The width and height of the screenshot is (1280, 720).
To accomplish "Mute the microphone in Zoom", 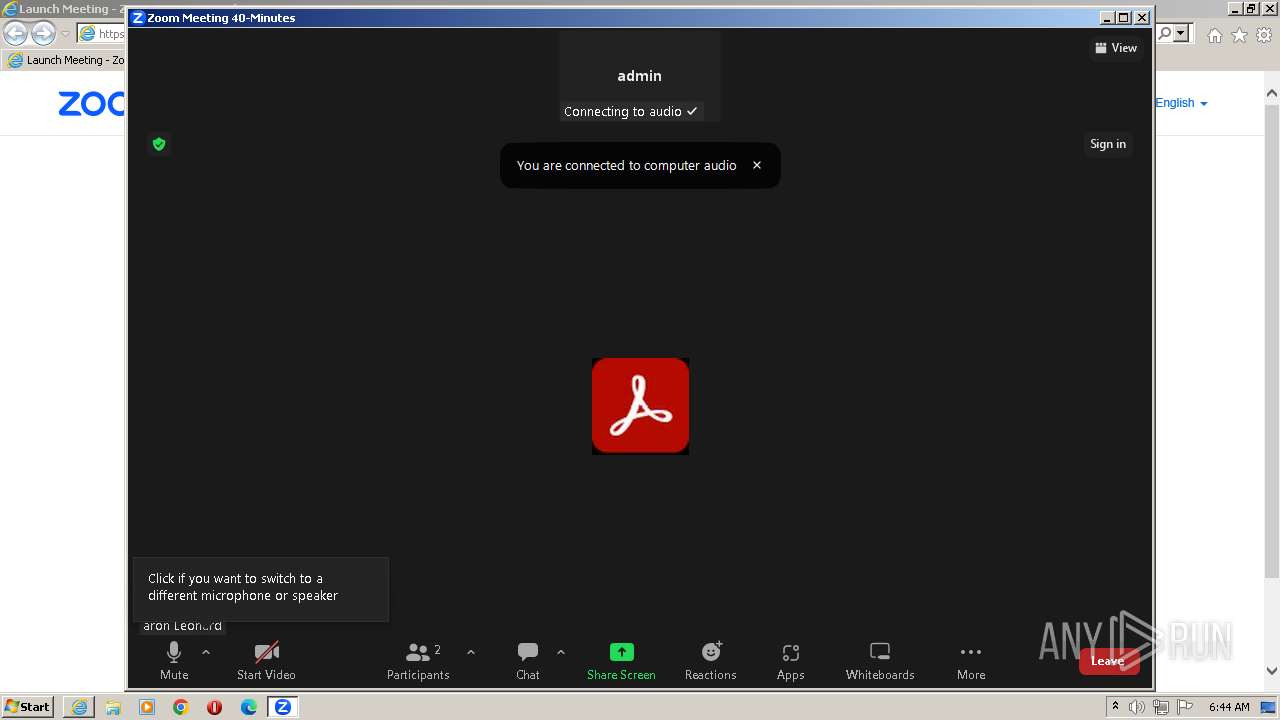I will tap(174, 661).
